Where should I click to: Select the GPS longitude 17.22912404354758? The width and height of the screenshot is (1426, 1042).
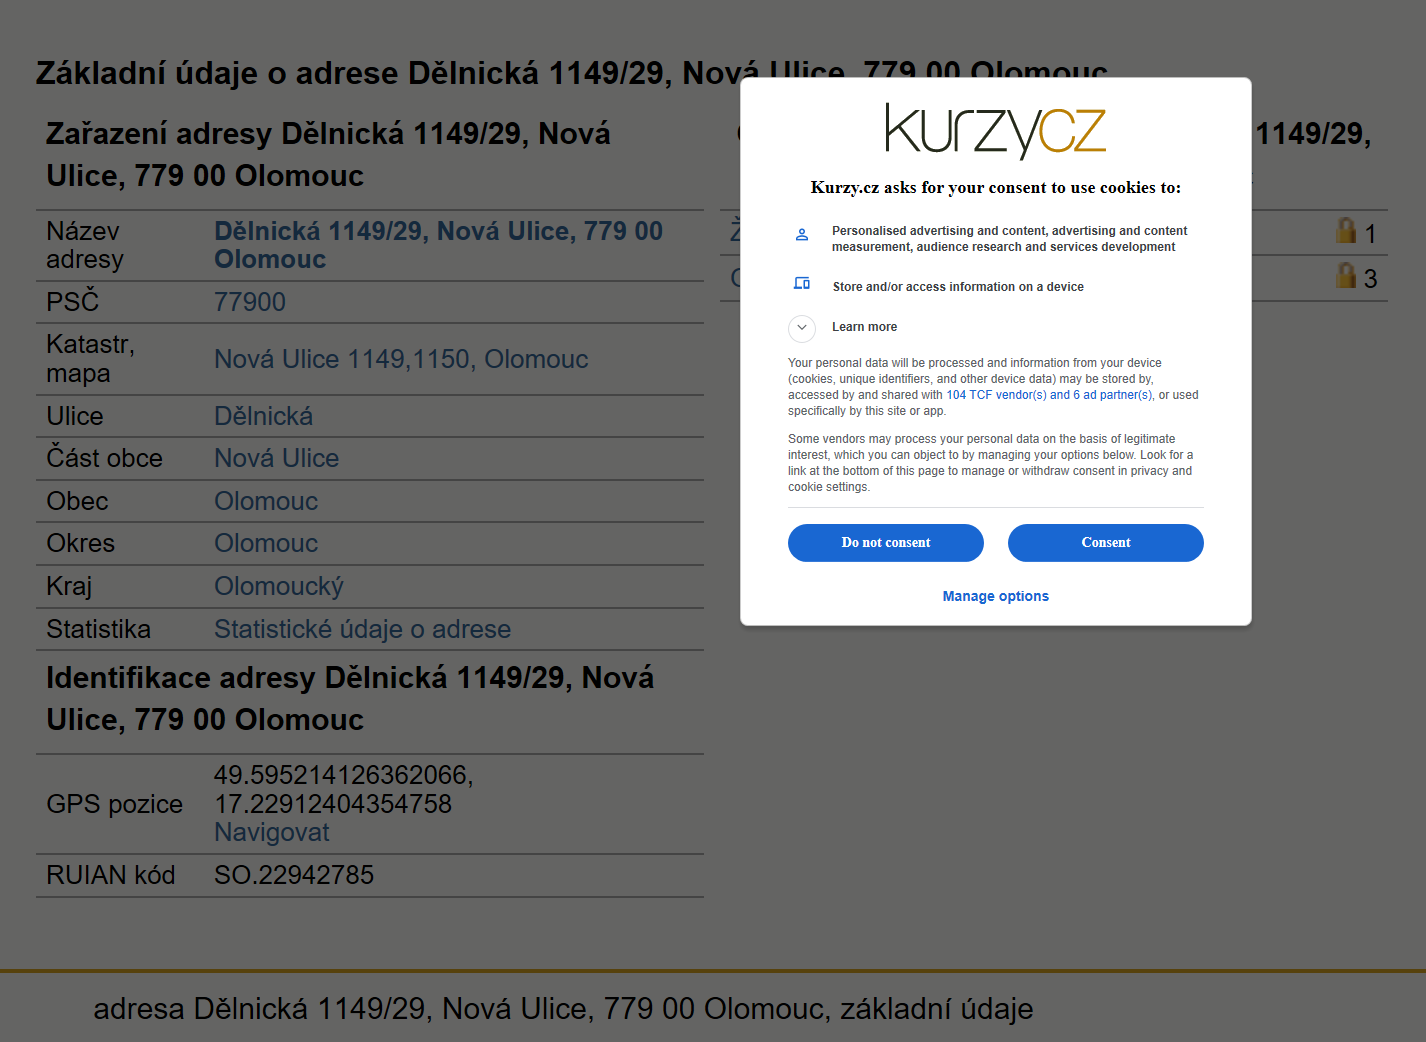pyautogui.click(x=333, y=804)
